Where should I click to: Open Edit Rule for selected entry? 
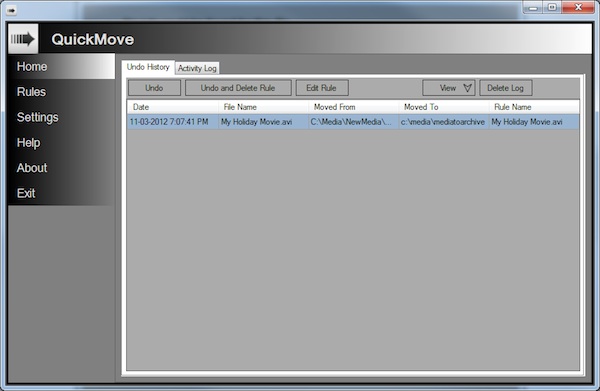pyautogui.click(x=321, y=88)
